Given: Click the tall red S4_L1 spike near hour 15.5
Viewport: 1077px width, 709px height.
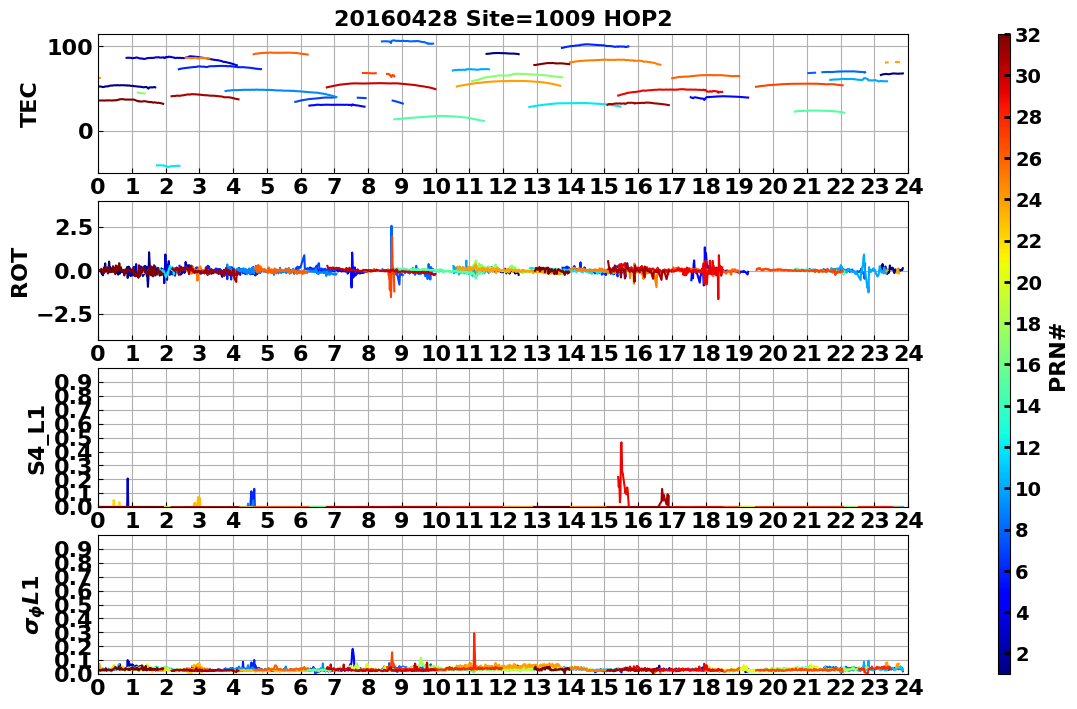Looking at the screenshot, I should [622, 474].
